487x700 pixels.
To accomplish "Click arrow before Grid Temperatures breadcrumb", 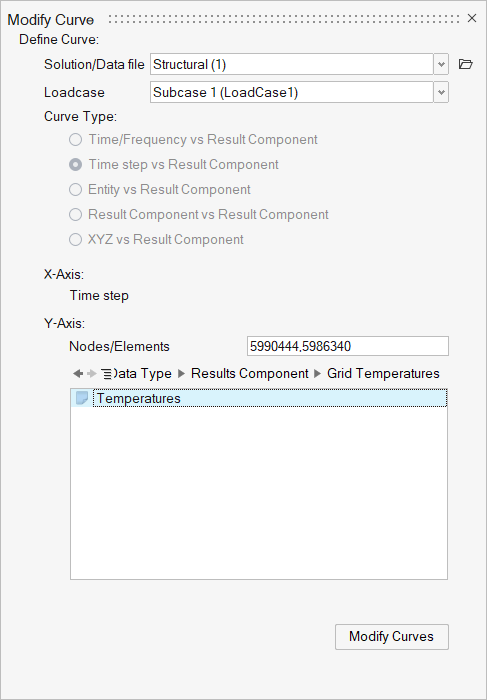I will pyautogui.click(x=317, y=374).
